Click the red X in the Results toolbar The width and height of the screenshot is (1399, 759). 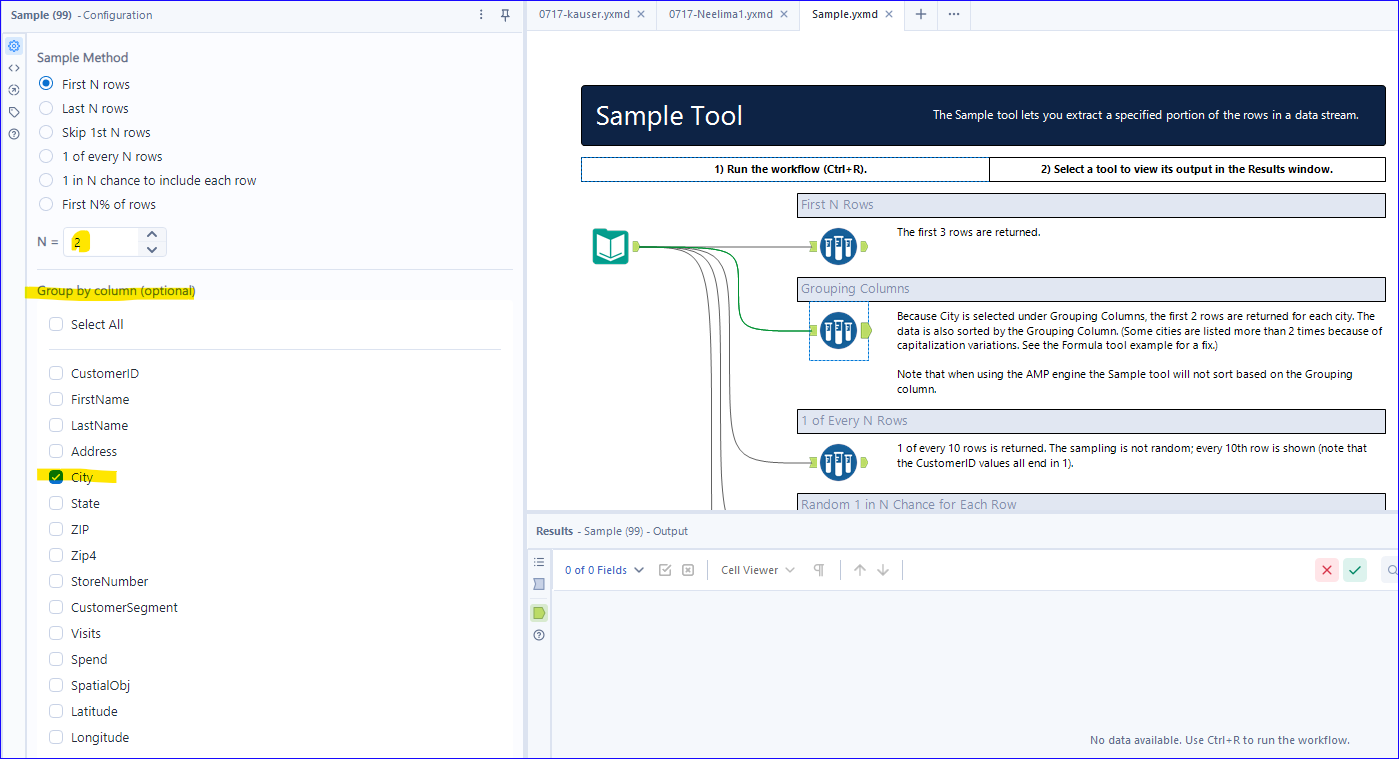pyautogui.click(x=1326, y=569)
